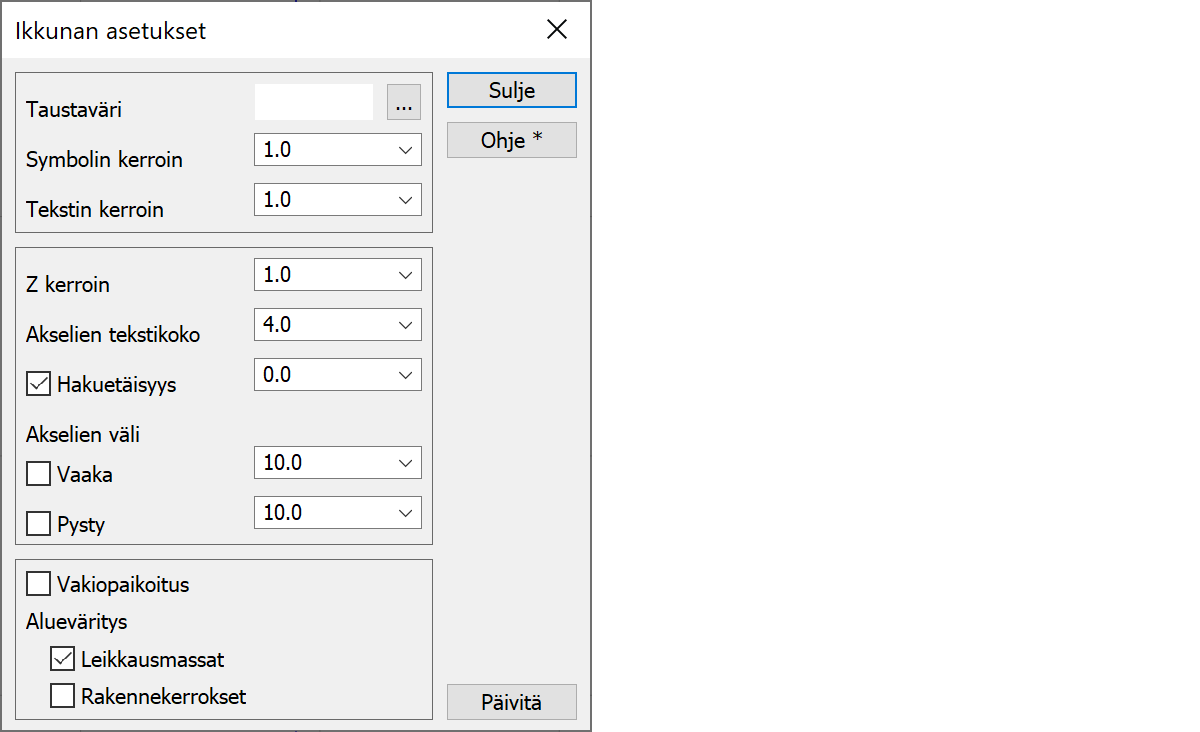Check the Rakennekerrokset checkbox

pyautogui.click(x=63, y=696)
